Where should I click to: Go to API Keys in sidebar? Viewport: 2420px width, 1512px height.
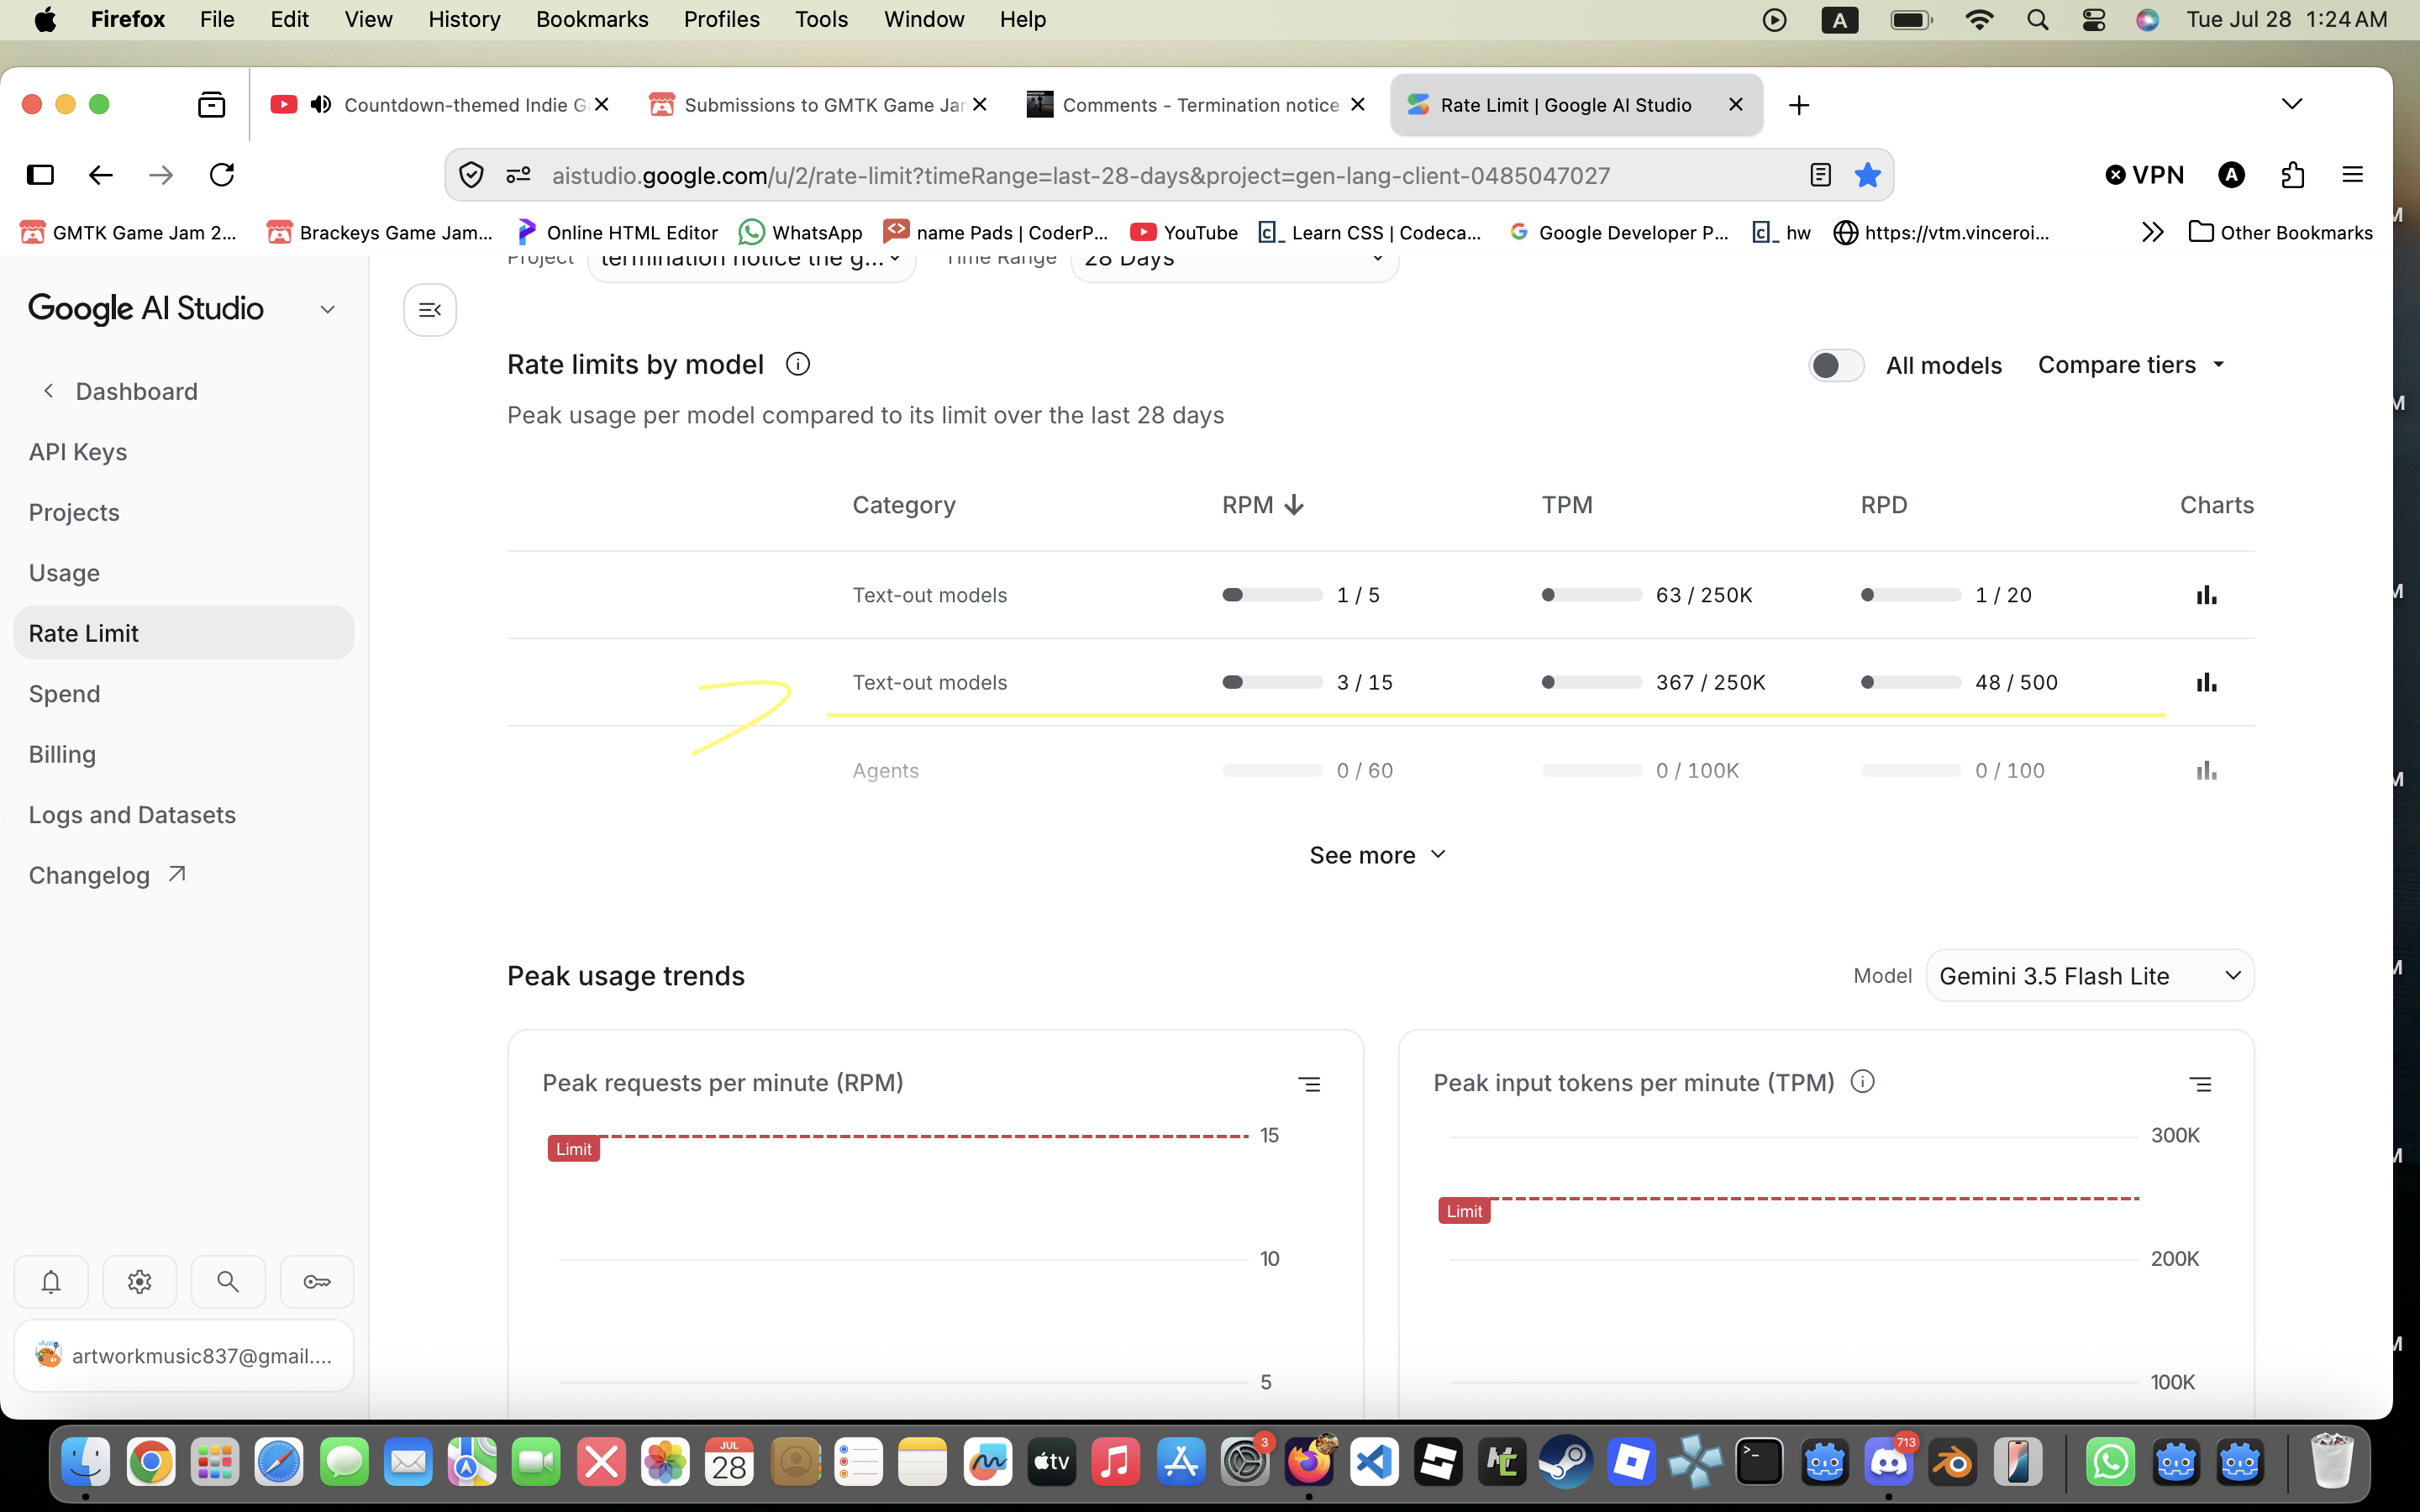click(184, 452)
